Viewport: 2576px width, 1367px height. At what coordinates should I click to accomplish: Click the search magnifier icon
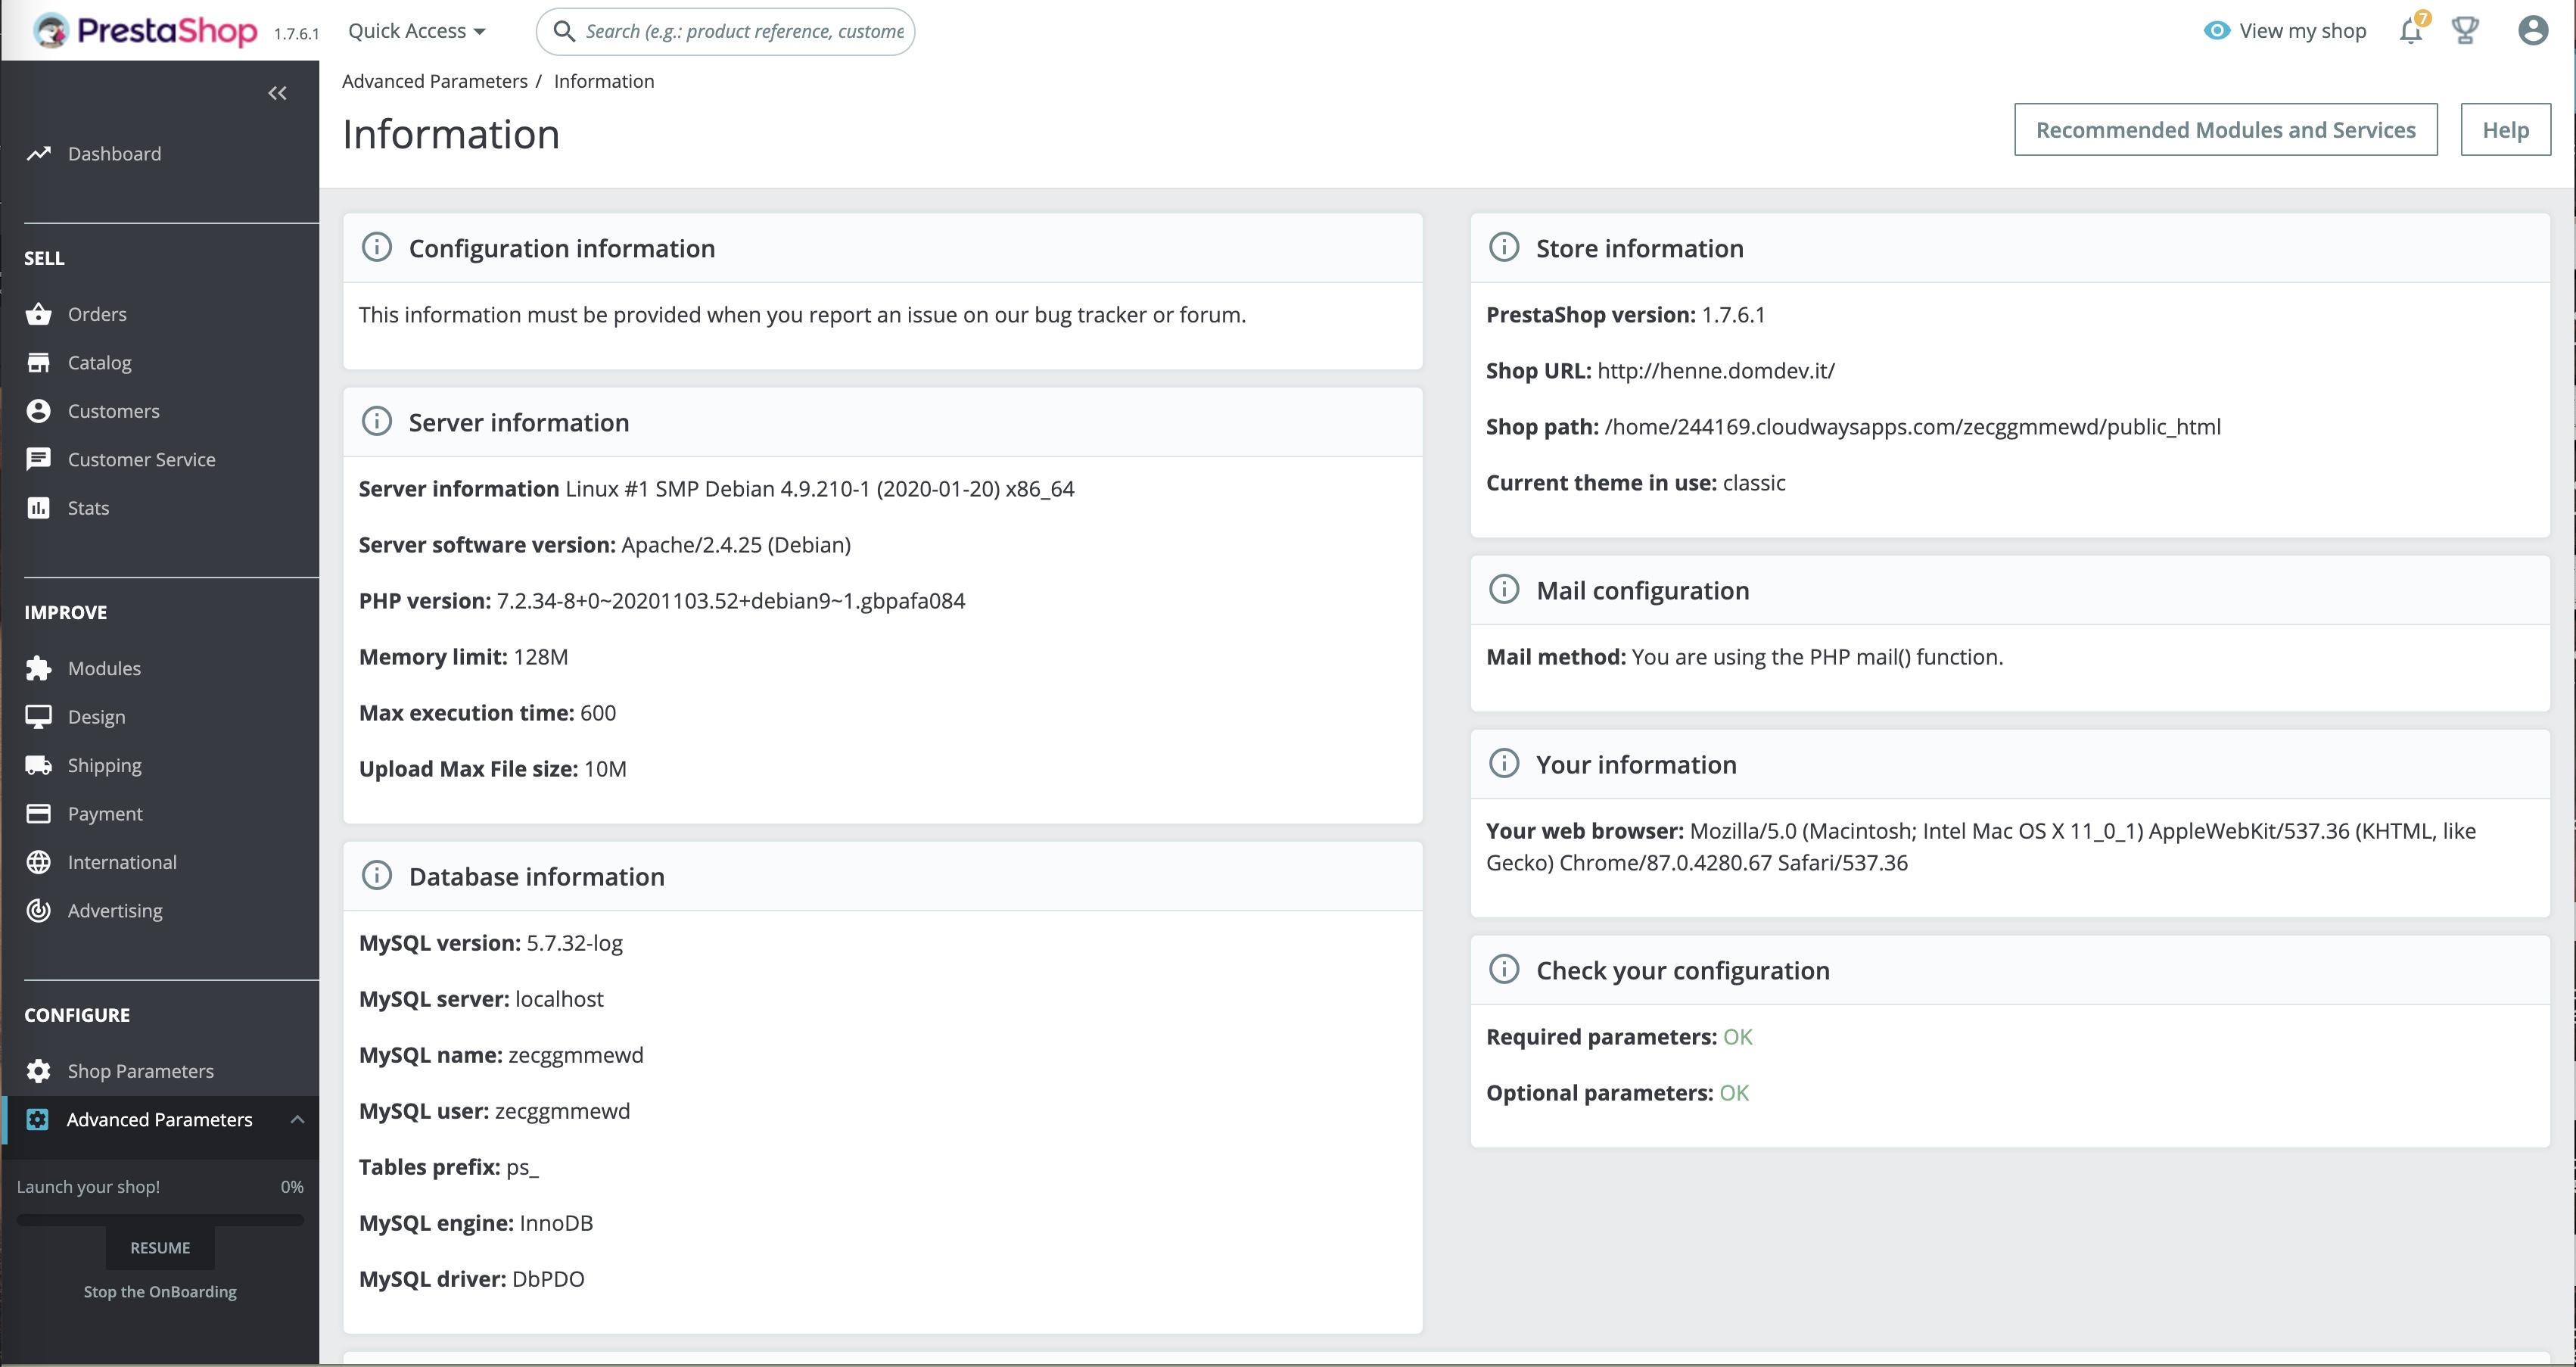pyautogui.click(x=564, y=31)
